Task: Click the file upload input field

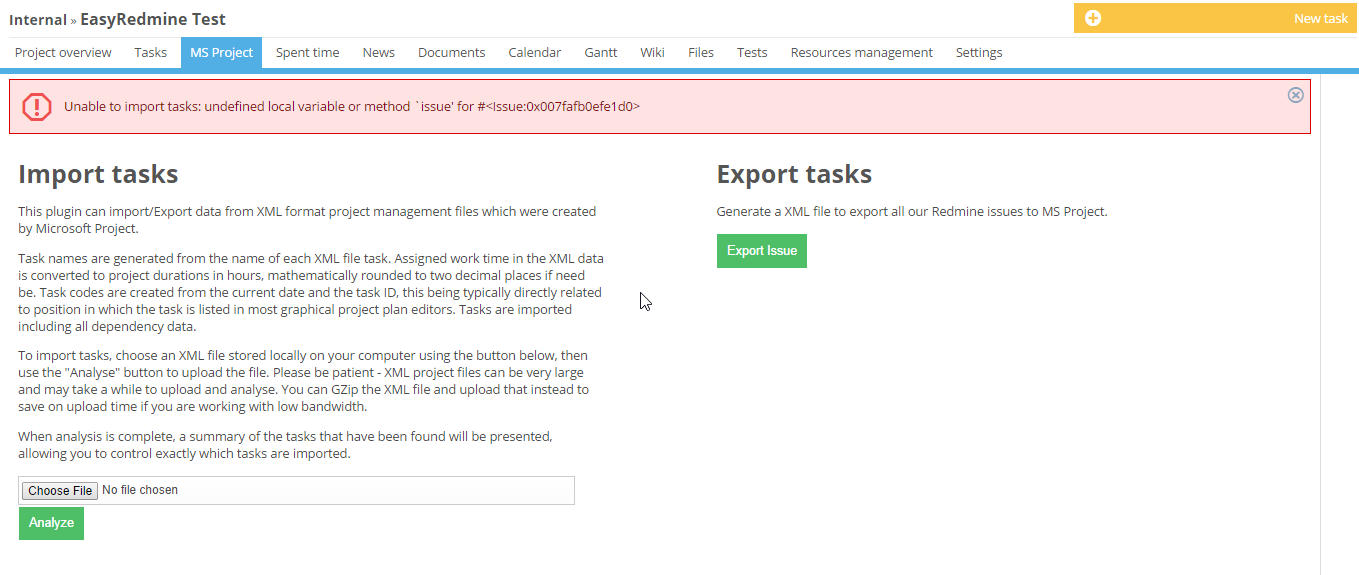Action: pos(296,490)
